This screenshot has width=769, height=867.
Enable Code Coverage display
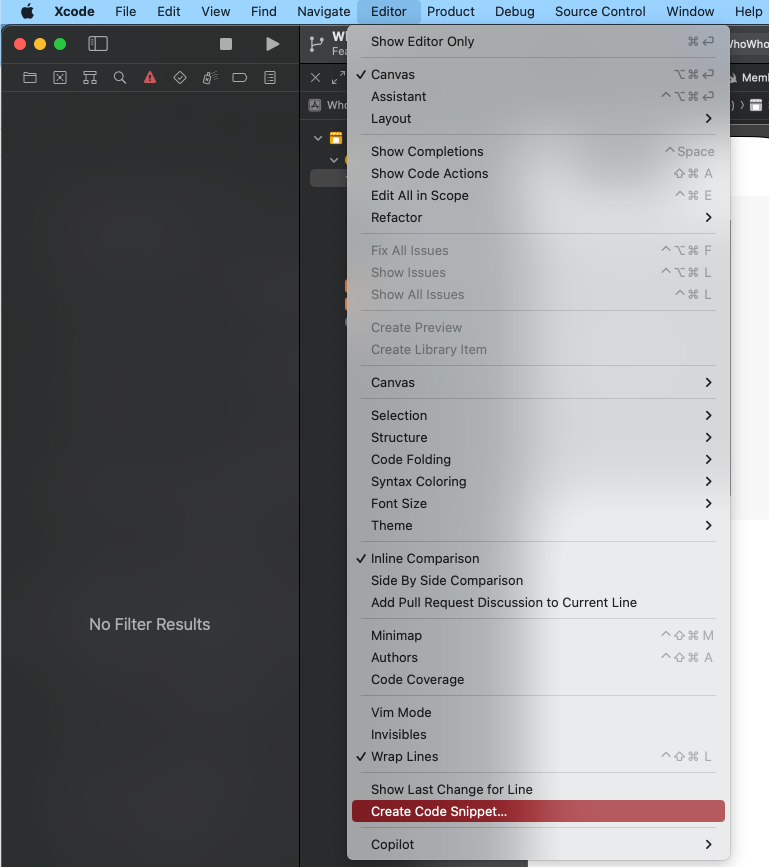538,680
